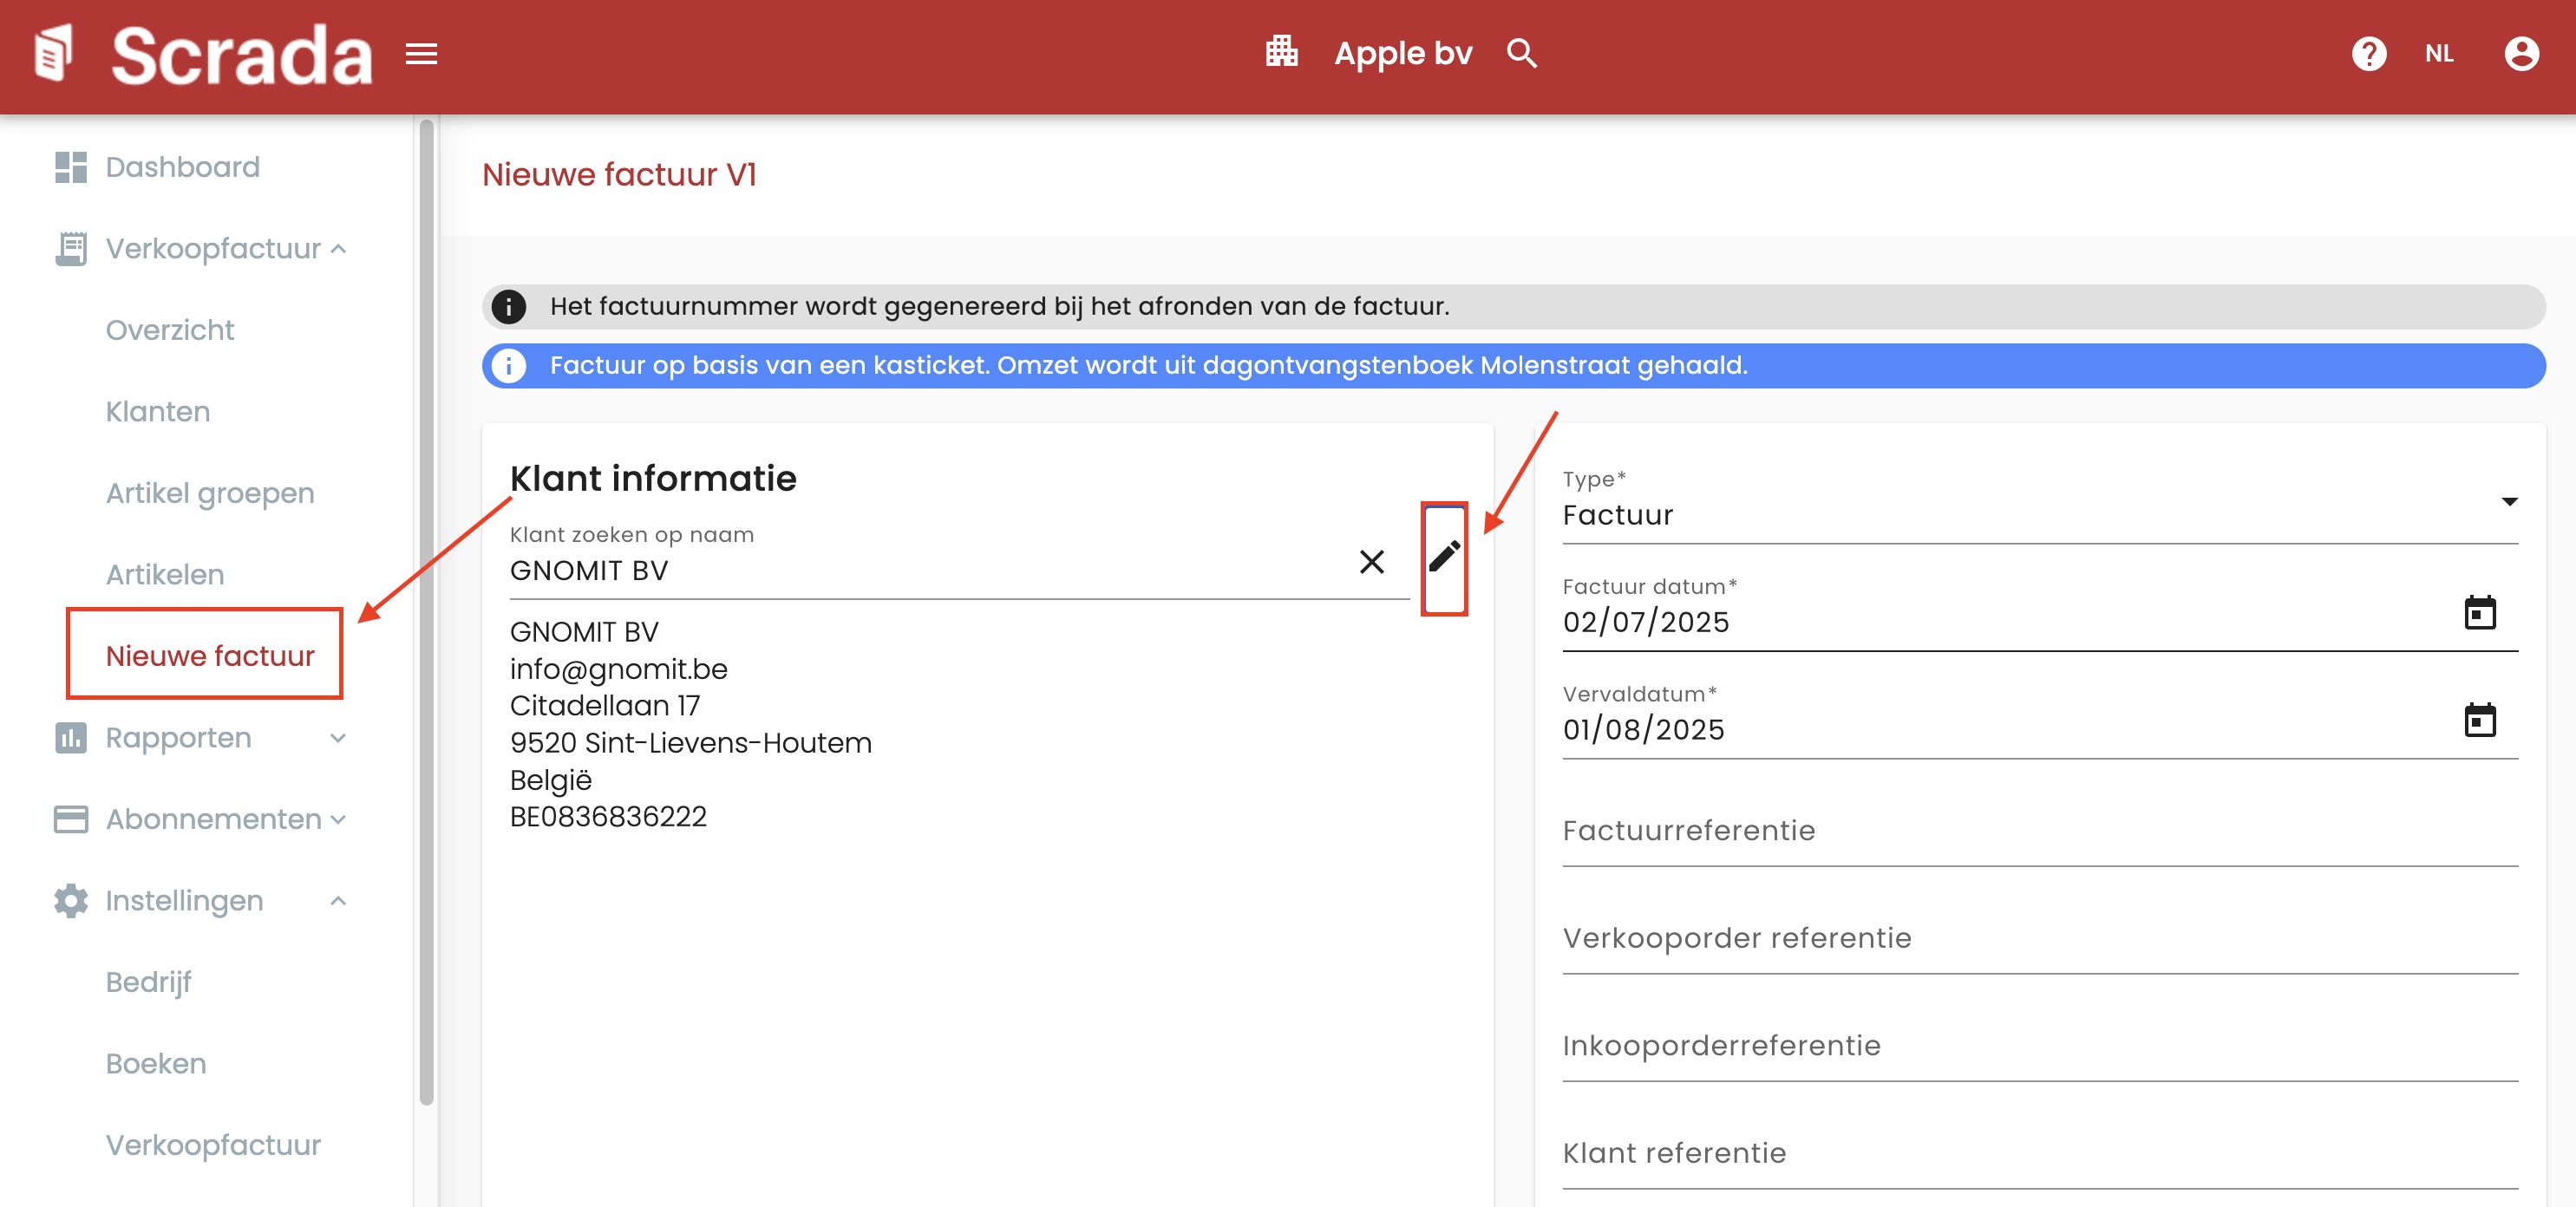
Task: Open the Type dropdown
Action: coord(2038,514)
